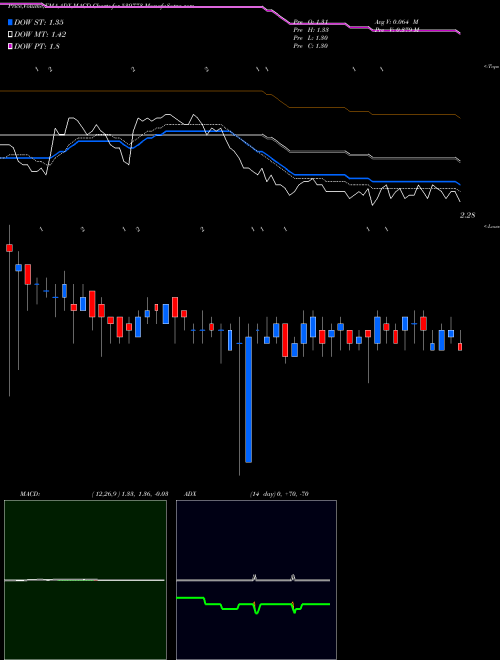Open the green MACD indicator chart panel
The height and width of the screenshot is (660, 500).
click(85, 580)
